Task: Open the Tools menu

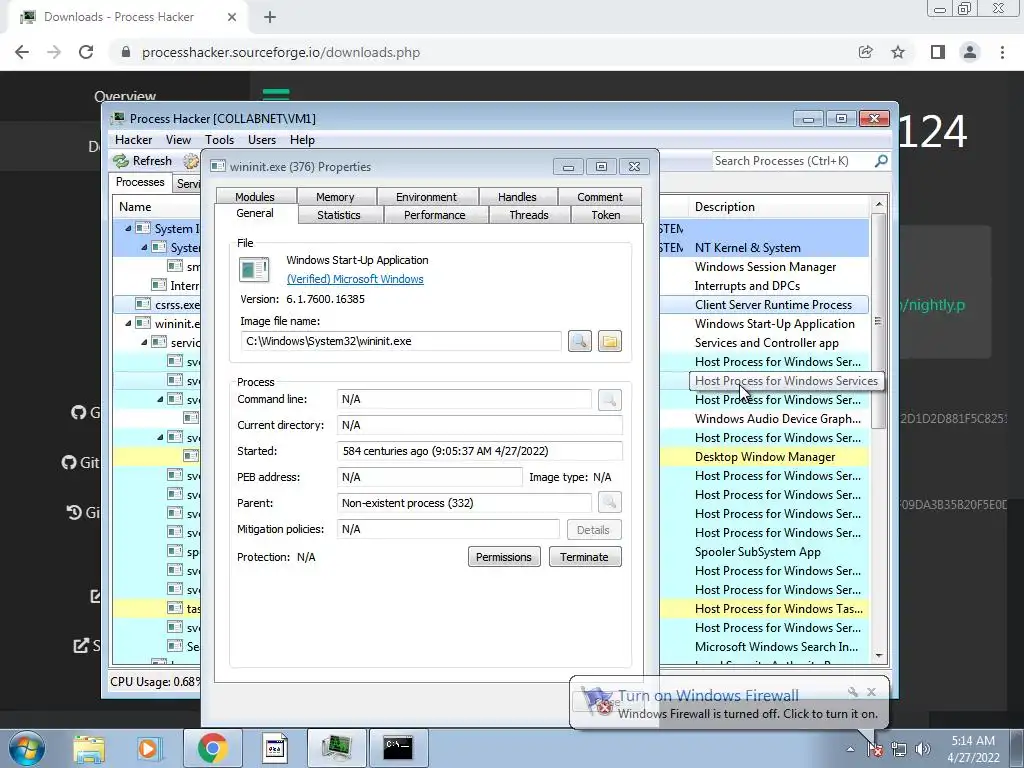Action: coord(219,140)
